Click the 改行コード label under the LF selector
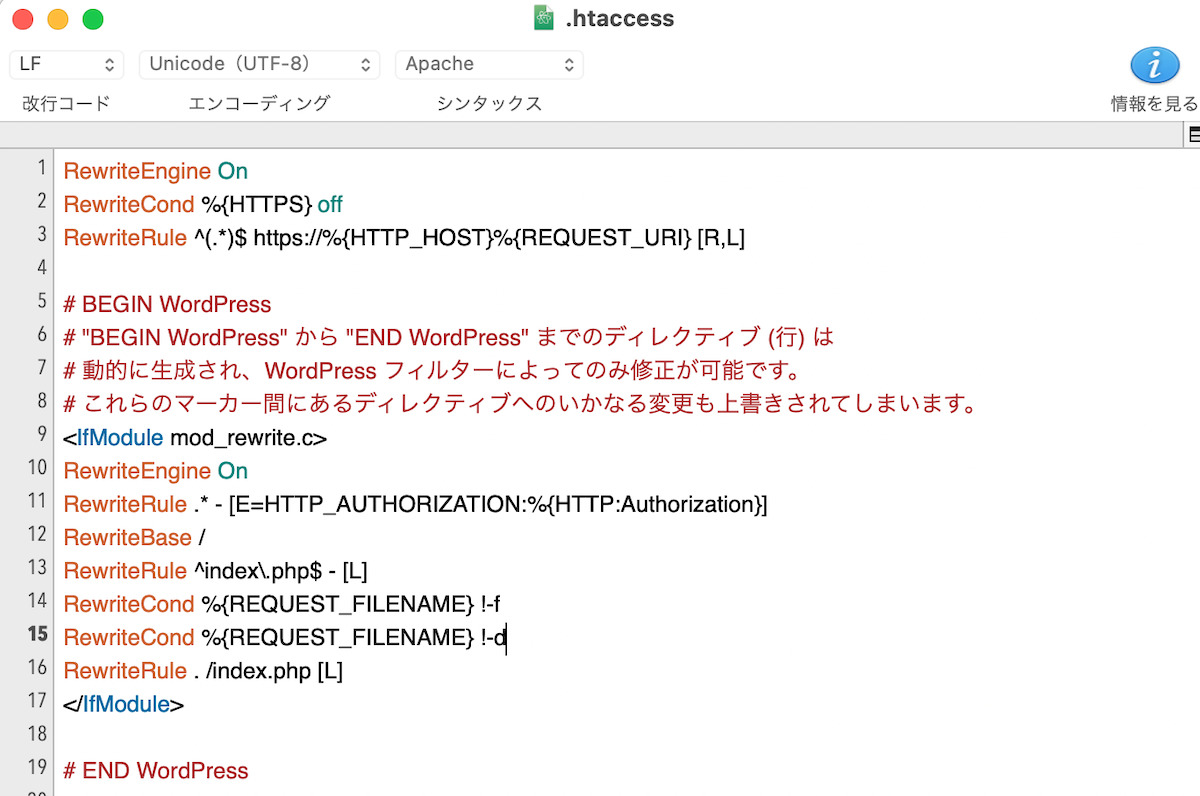 pos(64,102)
